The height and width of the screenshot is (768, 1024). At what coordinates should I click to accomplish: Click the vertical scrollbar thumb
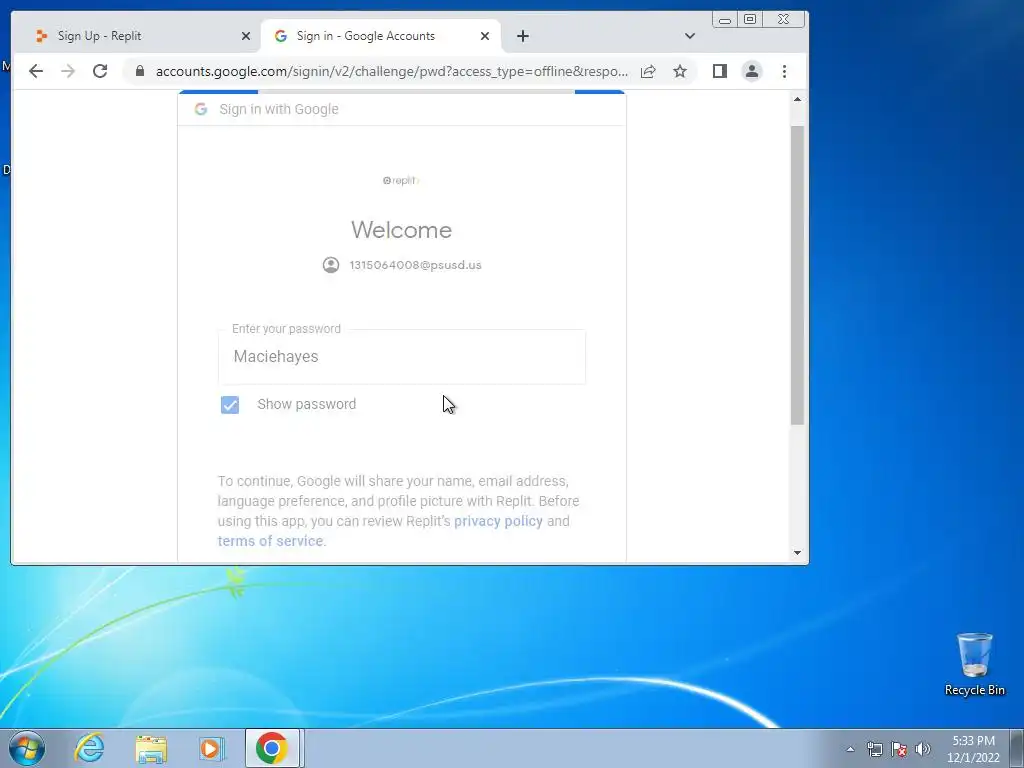point(797,276)
